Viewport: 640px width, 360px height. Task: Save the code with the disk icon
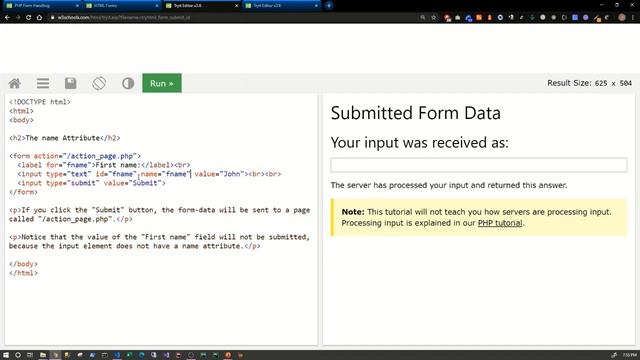(71, 83)
